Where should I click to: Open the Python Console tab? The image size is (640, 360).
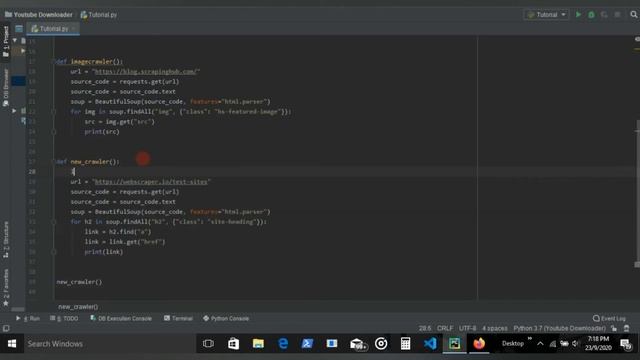click(x=226, y=318)
